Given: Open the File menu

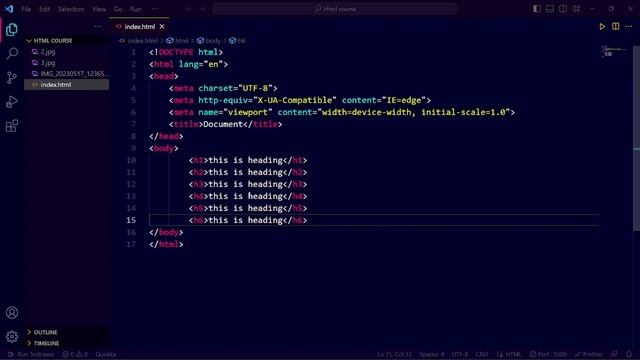Looking at the screenshot, I should [x=26, y=9].
